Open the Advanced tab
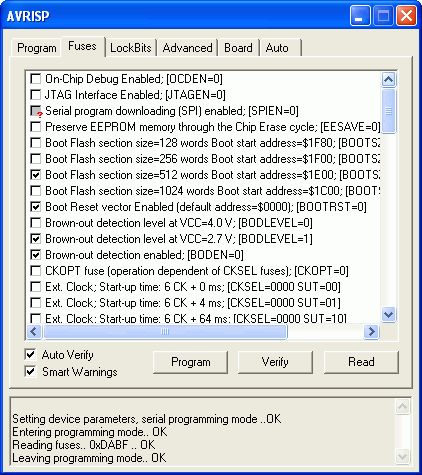 pyautogui.click(x=187, y=48)
